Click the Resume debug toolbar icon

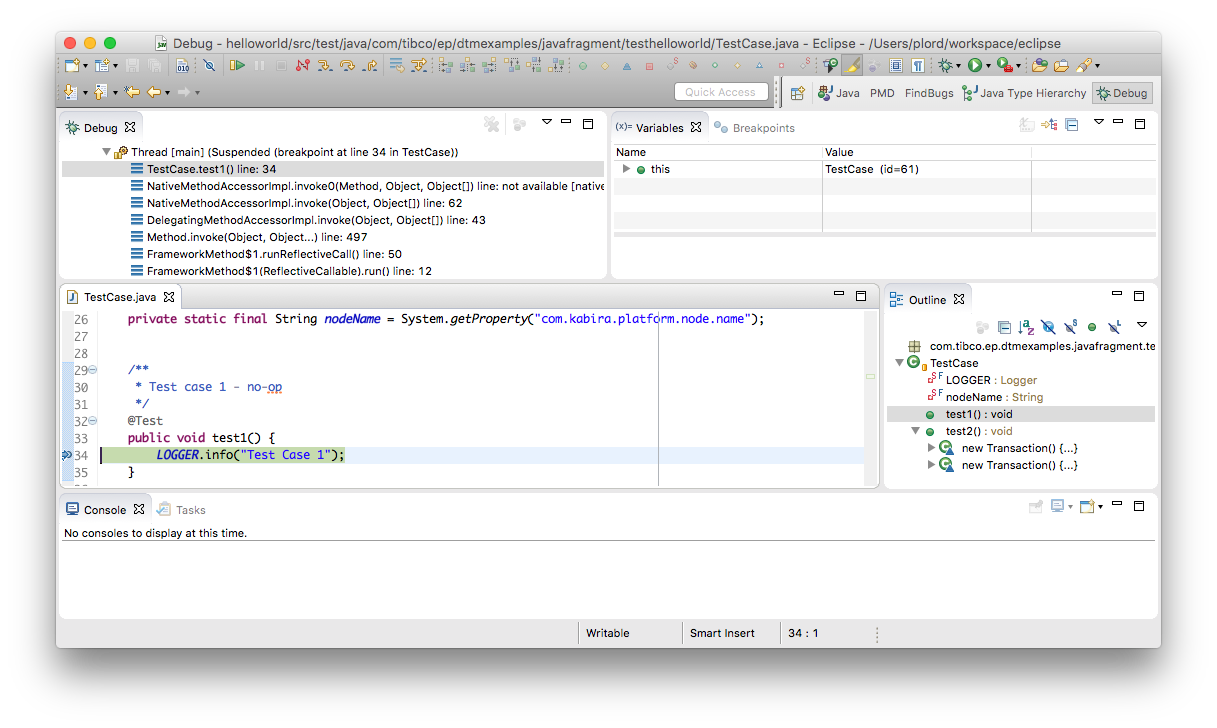tap(236, 65)
